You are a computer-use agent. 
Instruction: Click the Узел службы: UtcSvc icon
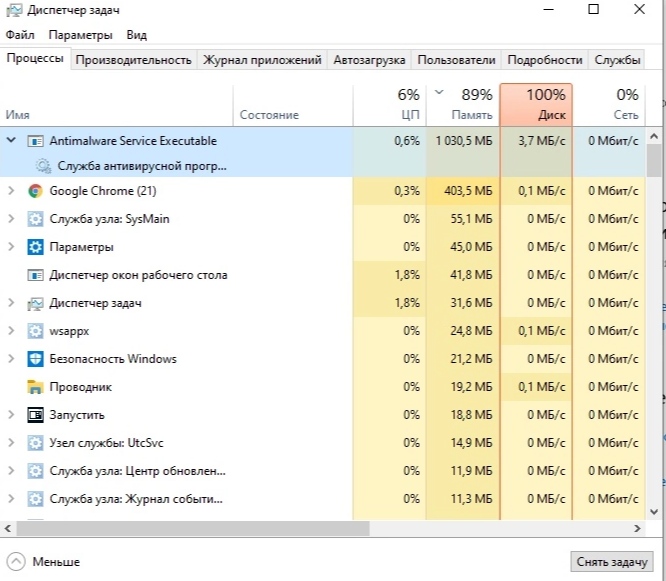pos(35,443)
